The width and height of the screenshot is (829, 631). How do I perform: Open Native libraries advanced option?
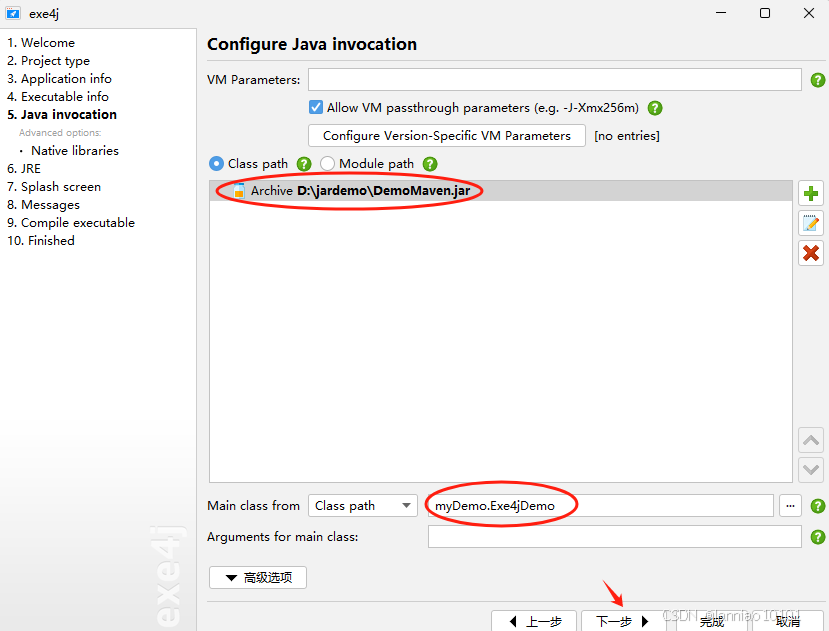tap(75, 151)
